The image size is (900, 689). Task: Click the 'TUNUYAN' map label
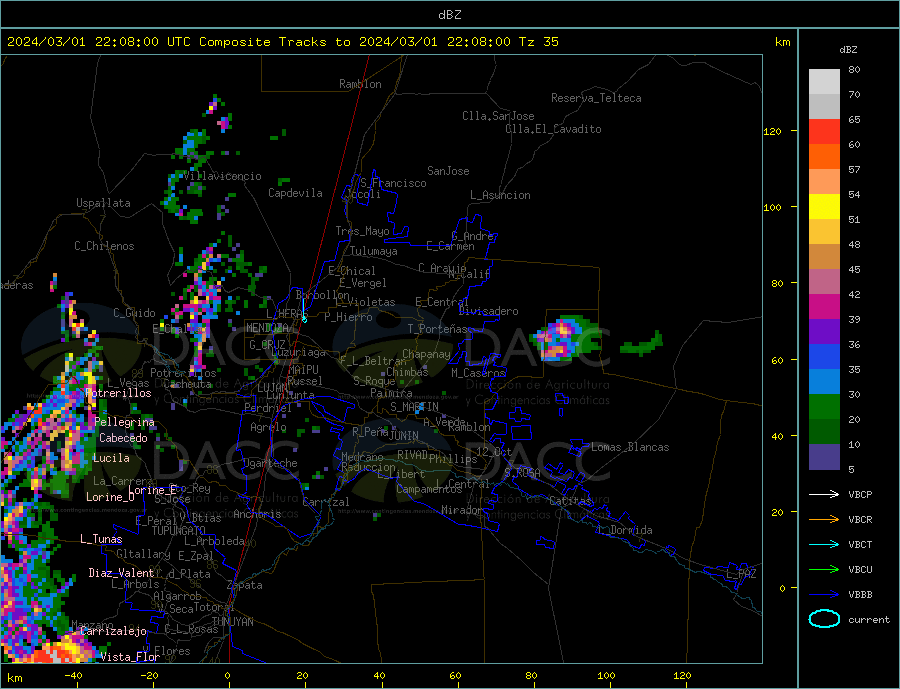(232, 622)
